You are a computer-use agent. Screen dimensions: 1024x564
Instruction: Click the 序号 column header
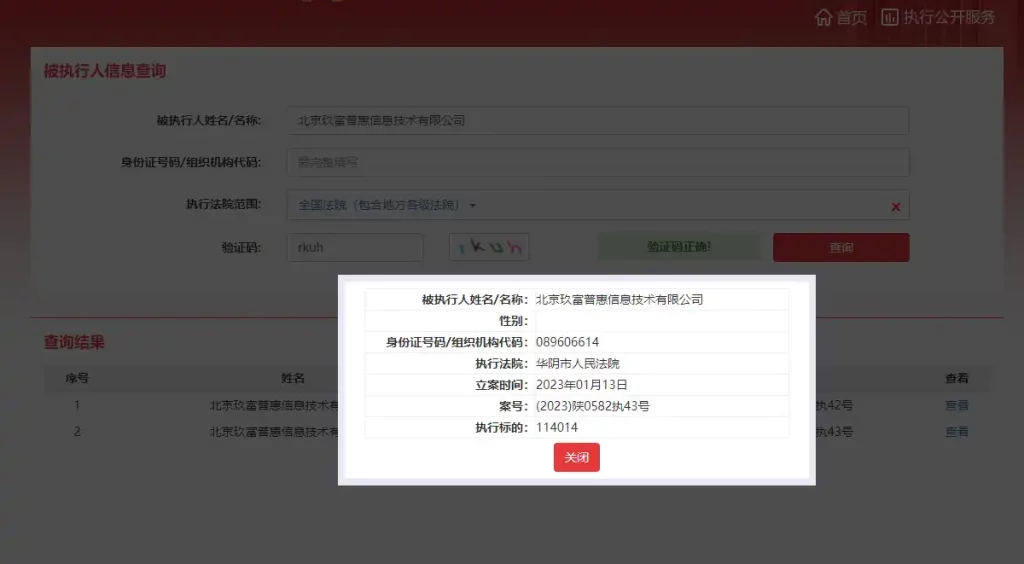(x=77, y=378)
